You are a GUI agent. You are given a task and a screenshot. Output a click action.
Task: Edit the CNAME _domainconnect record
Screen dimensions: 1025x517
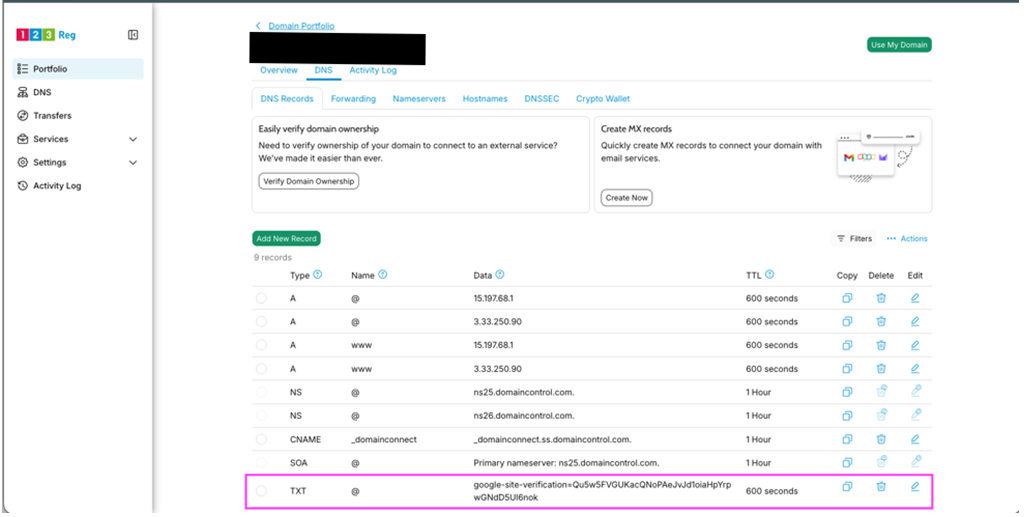[x=915, y=439]
